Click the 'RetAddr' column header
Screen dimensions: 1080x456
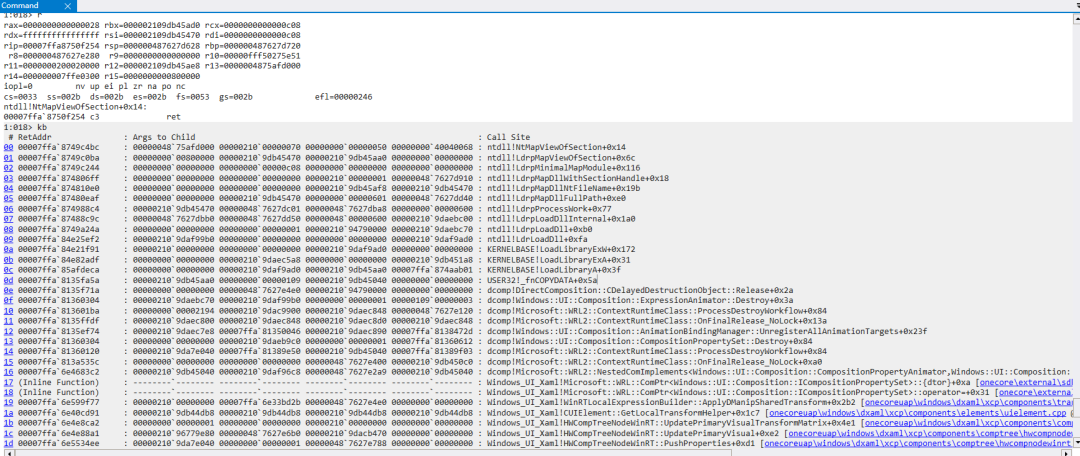[x=33, y=137]
